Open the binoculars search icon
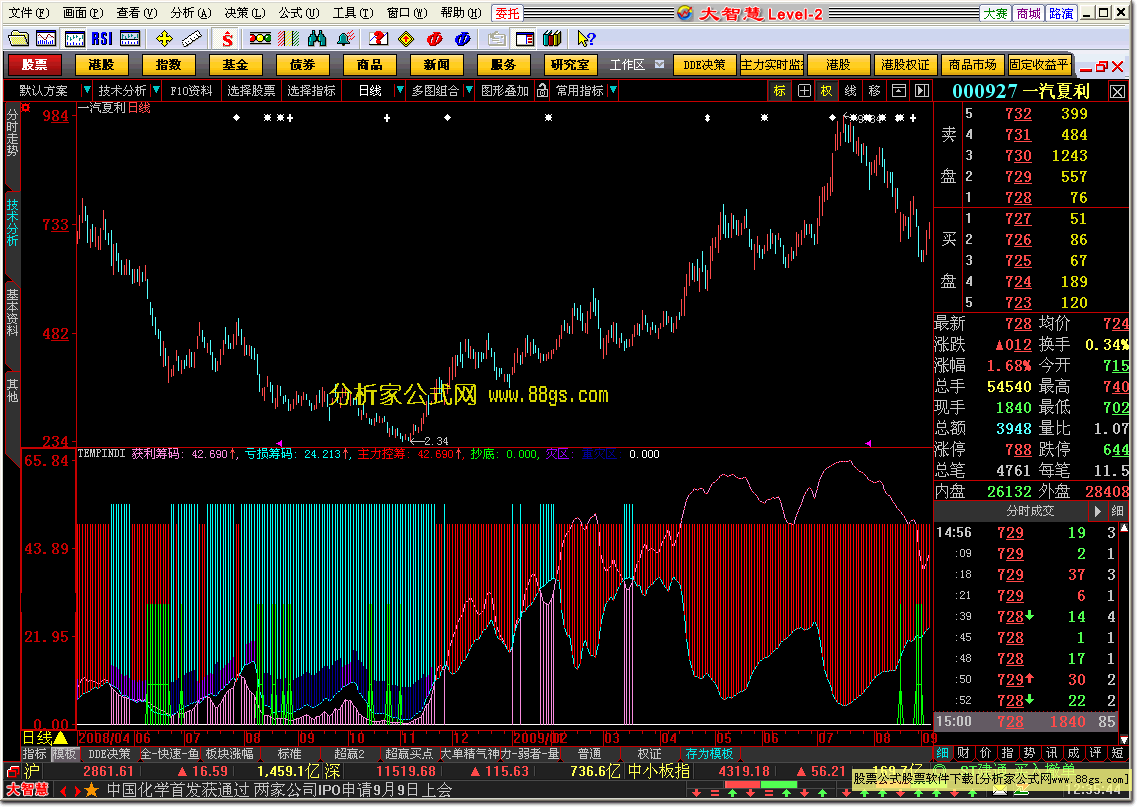1139x808 pixels. pyautogui.click(x=317, y=39)
